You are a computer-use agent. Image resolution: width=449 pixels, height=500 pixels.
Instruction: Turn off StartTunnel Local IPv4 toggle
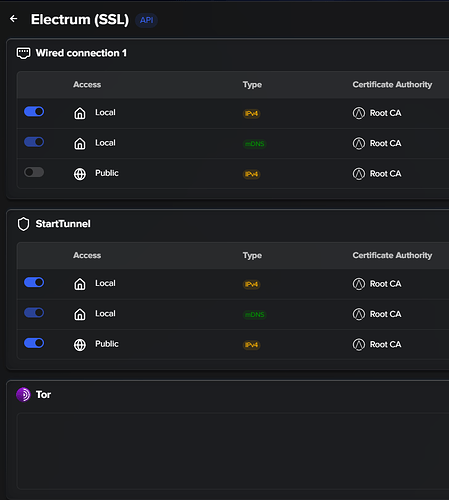[x=34, y=282]
